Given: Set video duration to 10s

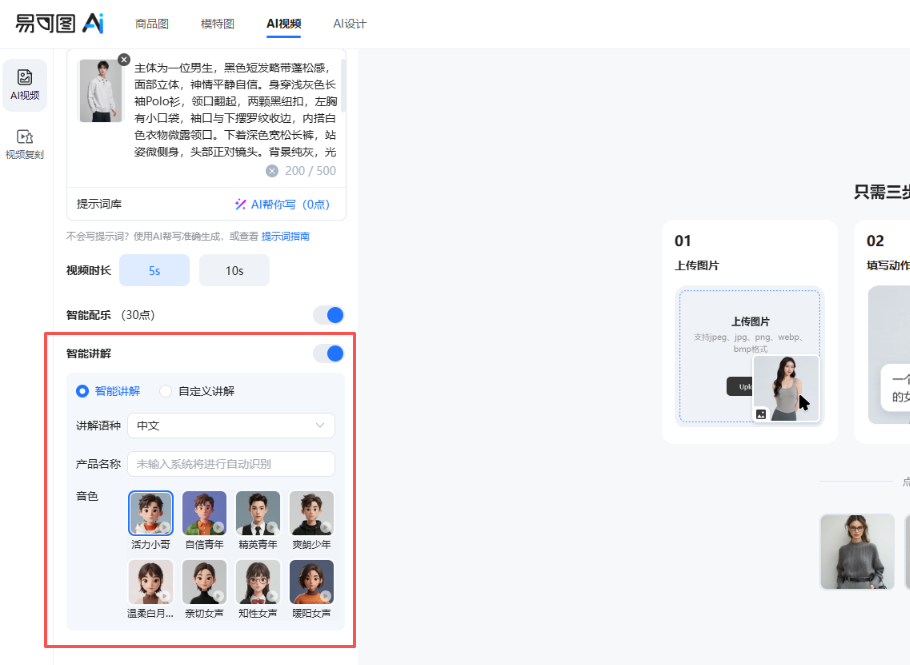Looking at the screenshot, I should 234,270.
